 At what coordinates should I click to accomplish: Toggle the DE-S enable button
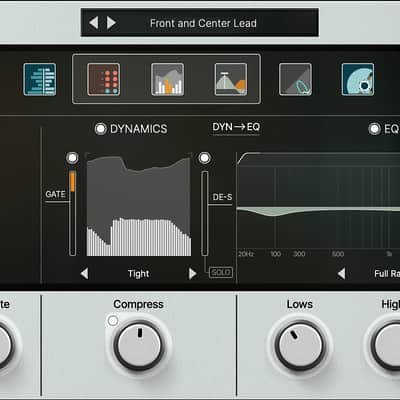coord(204,158)
